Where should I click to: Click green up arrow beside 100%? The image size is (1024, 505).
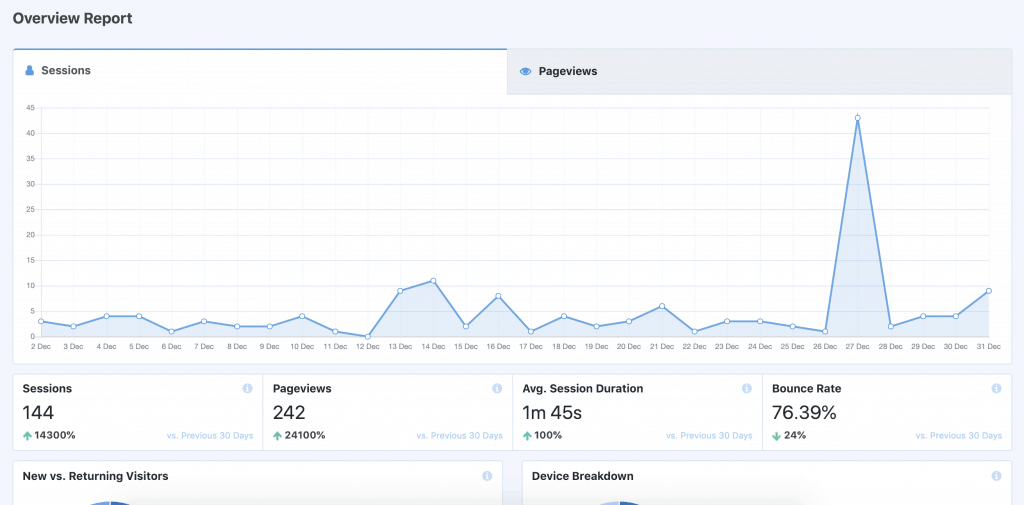(527, 436)
